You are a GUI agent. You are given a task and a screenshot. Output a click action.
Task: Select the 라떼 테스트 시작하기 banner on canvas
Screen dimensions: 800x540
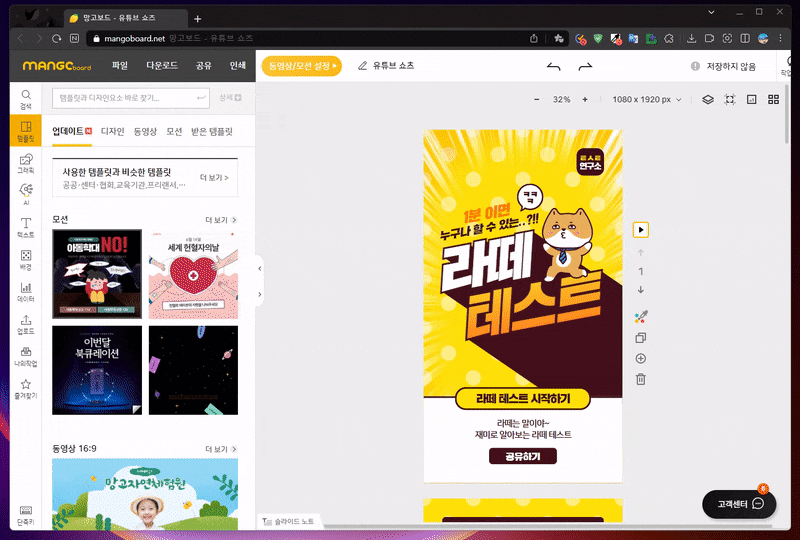pos(522,399)
